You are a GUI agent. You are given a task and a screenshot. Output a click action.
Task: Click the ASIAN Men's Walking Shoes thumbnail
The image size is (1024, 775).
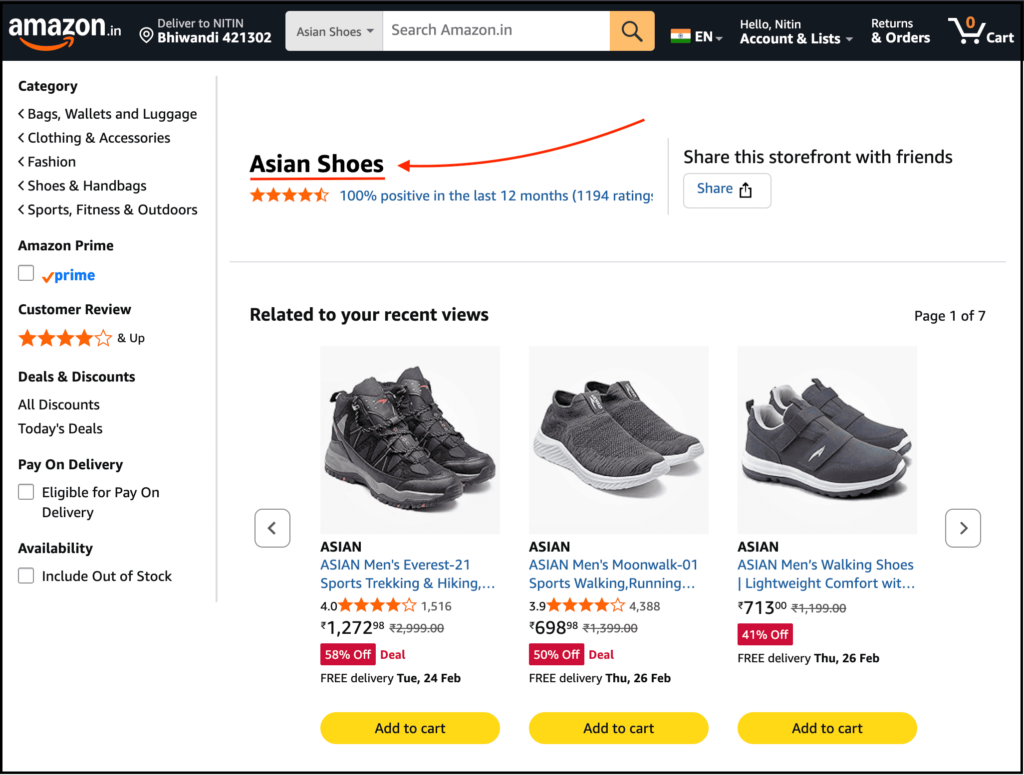coord(827,440)
